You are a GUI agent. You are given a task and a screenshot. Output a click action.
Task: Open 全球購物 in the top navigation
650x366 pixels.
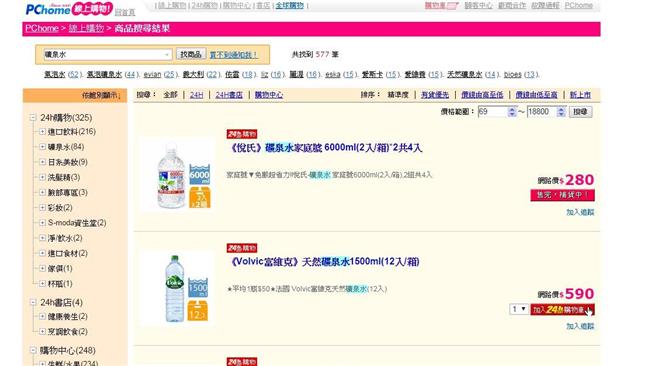coord(290,6)
